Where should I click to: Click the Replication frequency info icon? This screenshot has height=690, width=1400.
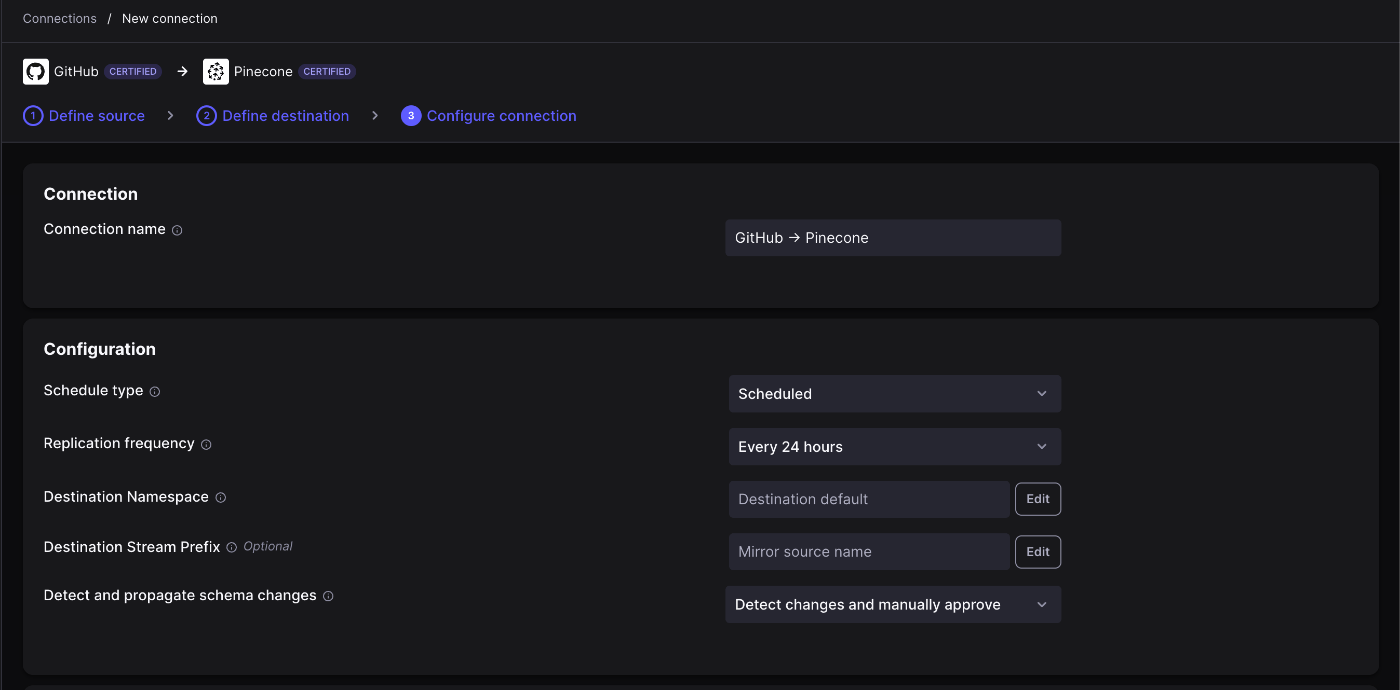coord(206,444)
